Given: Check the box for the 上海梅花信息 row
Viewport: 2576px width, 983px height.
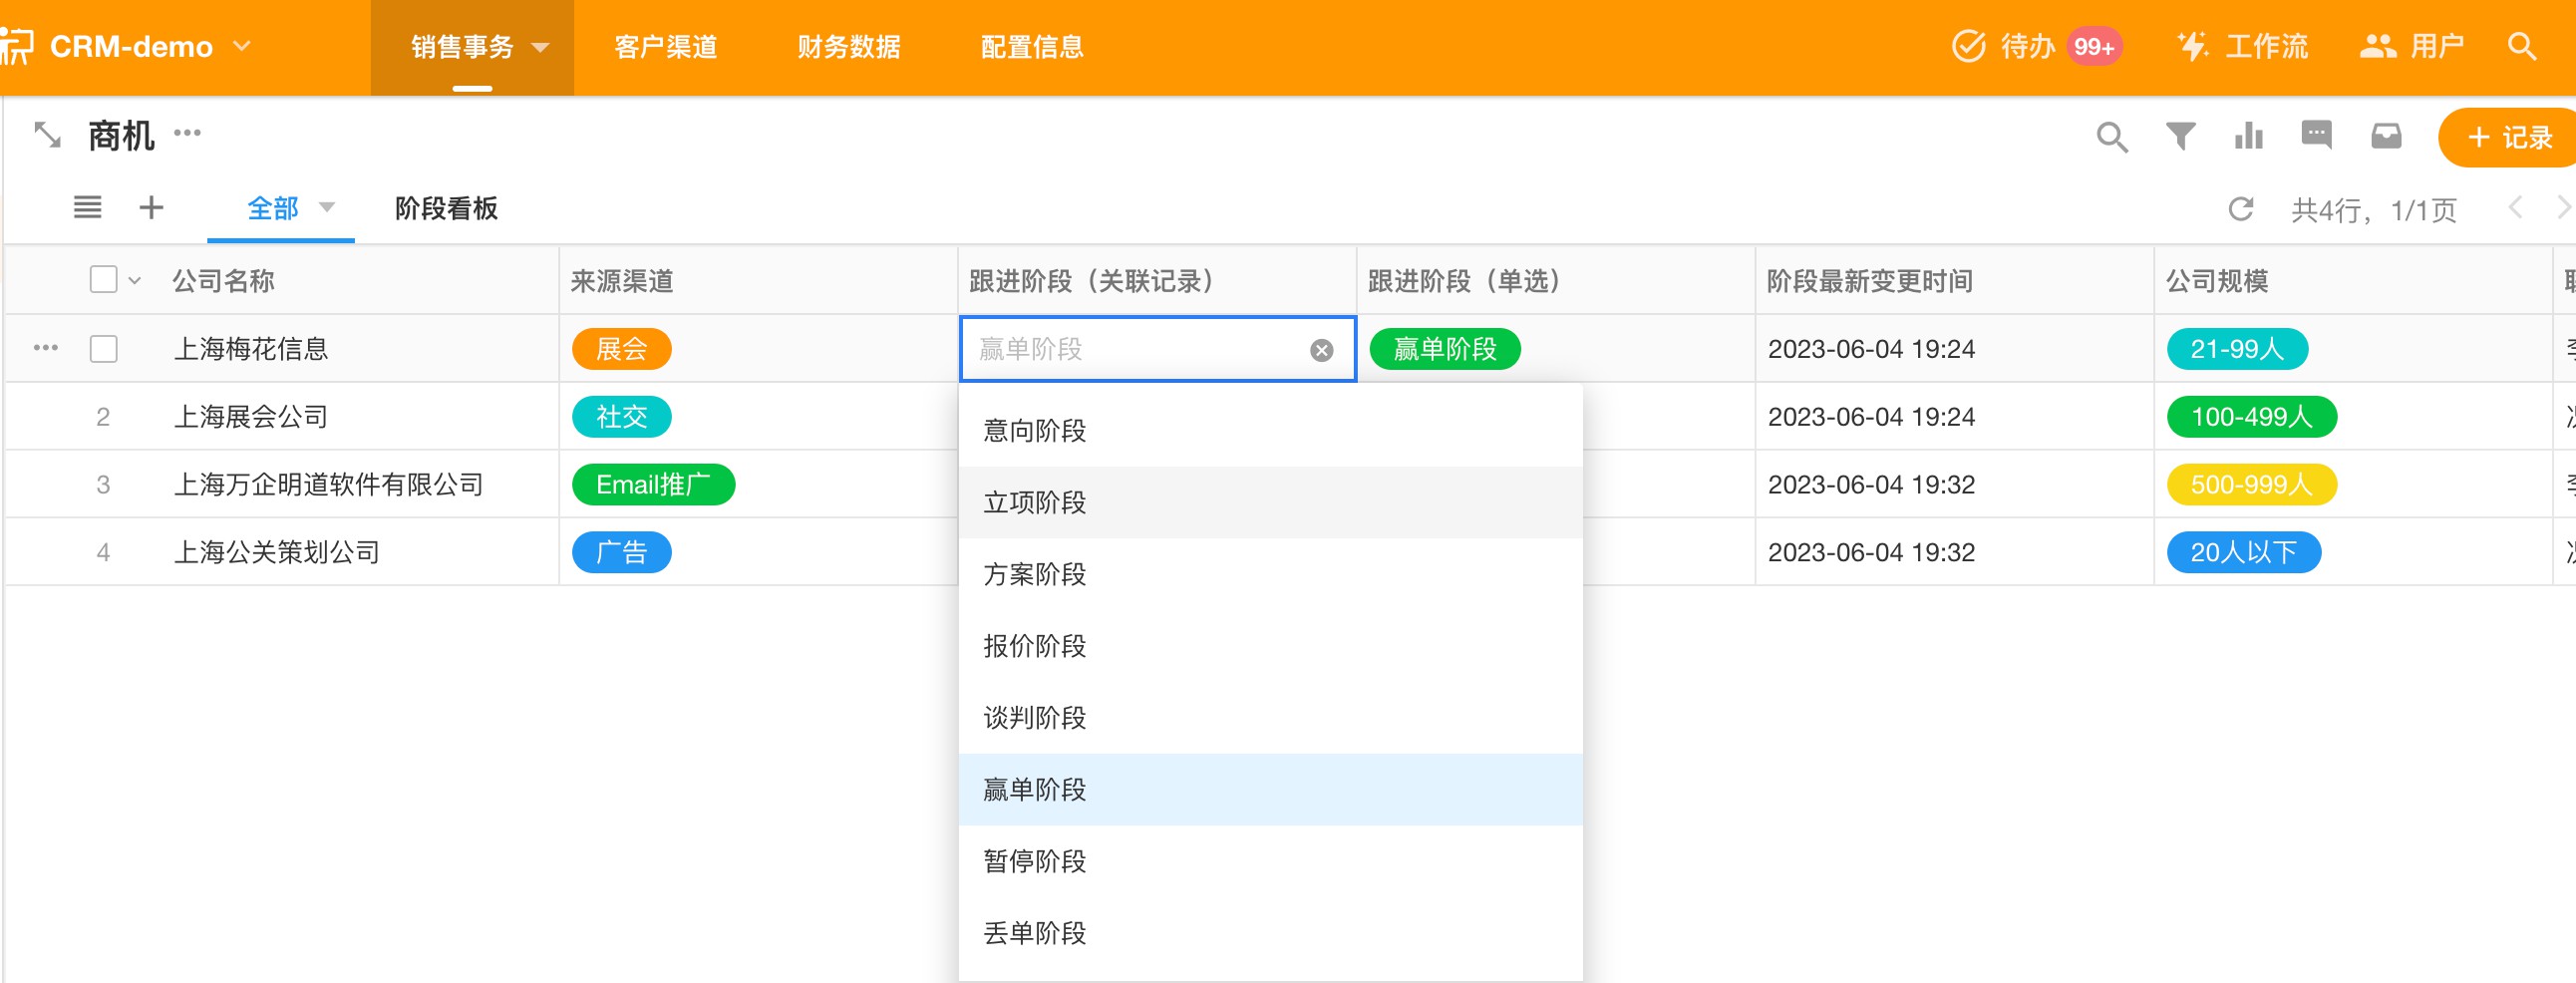Looking at the screenshot, I should tap(103, 349).
